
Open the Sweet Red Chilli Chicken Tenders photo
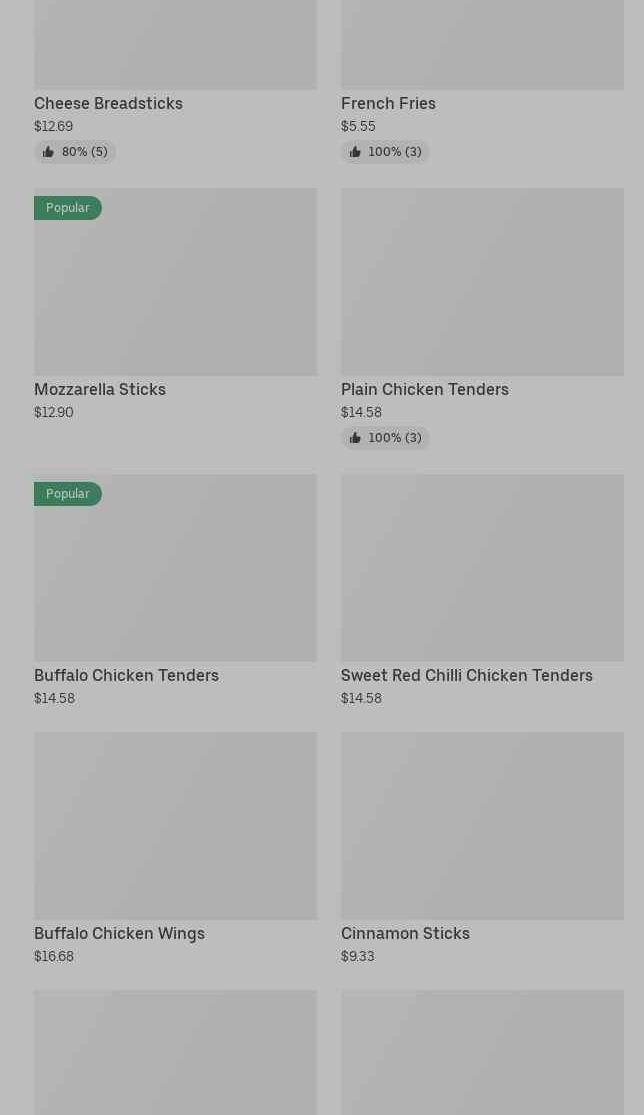[x=482, y=568]
